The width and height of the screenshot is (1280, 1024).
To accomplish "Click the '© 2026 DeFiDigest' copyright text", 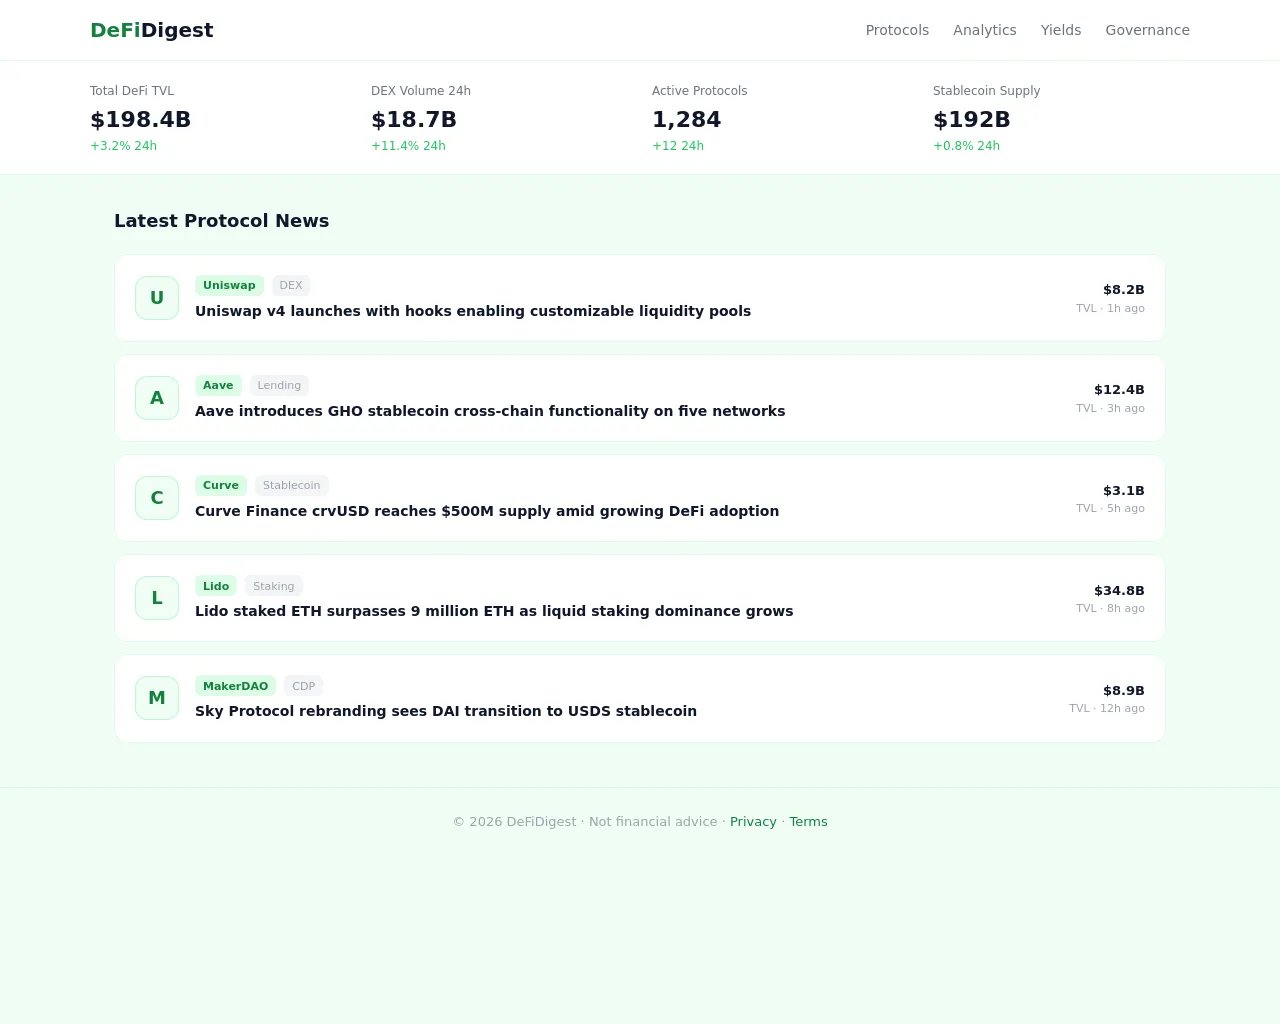I will tap(515, 822).
